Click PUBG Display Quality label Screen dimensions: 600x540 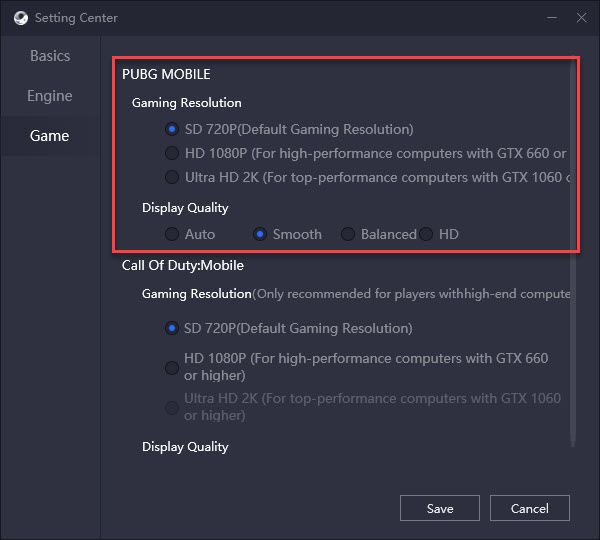[185, 208]
